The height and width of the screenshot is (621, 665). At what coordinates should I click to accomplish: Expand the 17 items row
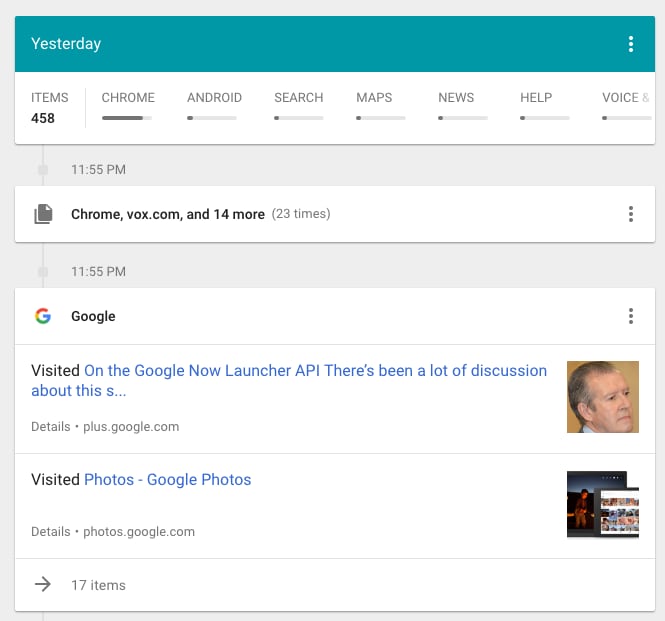tap(98, 585)
